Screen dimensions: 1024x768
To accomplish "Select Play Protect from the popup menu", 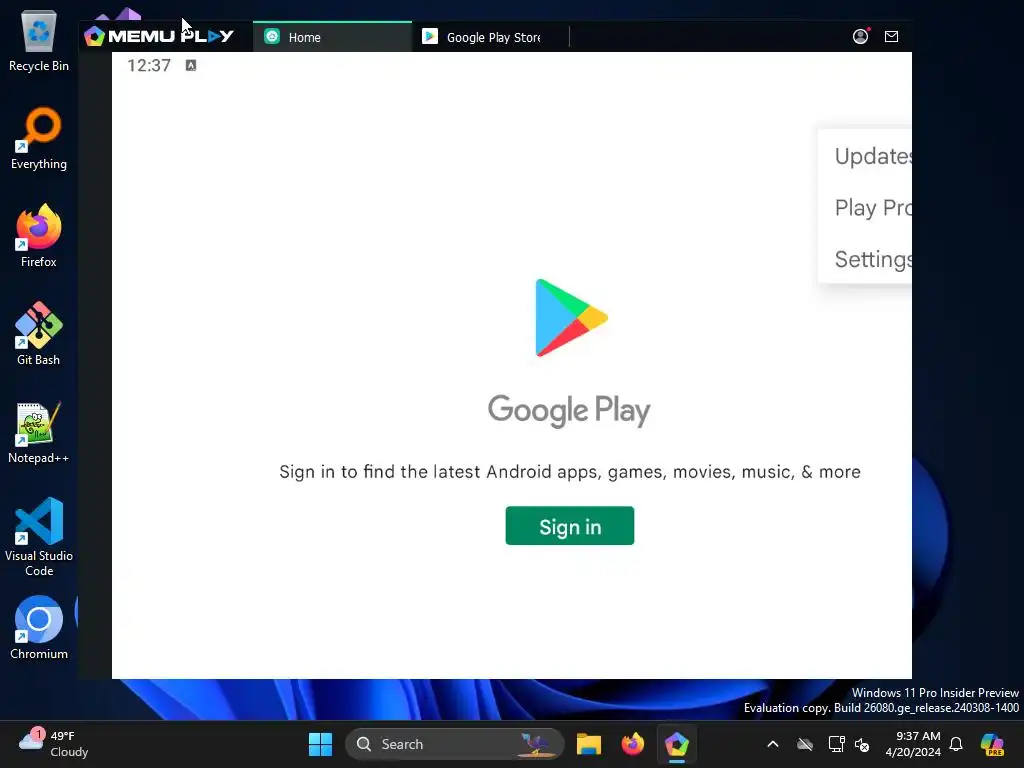I will point(872,208).
